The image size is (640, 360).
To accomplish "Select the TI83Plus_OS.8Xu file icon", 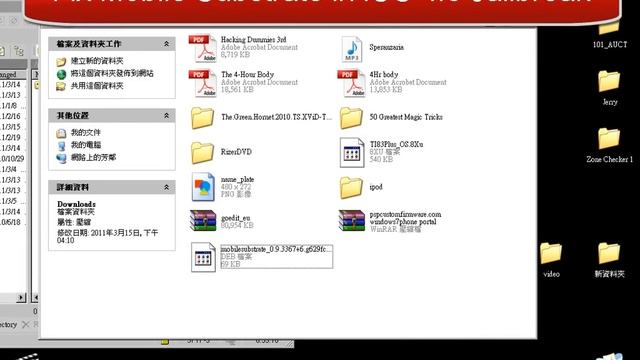I will (x=351, y=152).
